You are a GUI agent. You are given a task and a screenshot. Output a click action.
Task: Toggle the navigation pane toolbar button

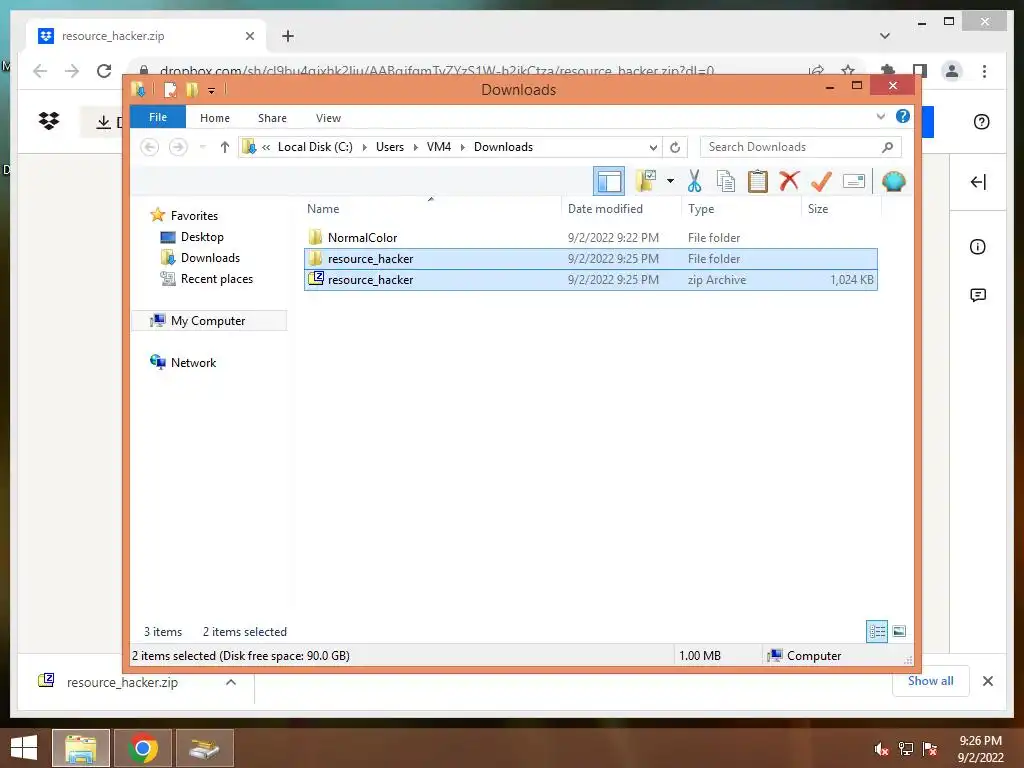tap(609, 182)
